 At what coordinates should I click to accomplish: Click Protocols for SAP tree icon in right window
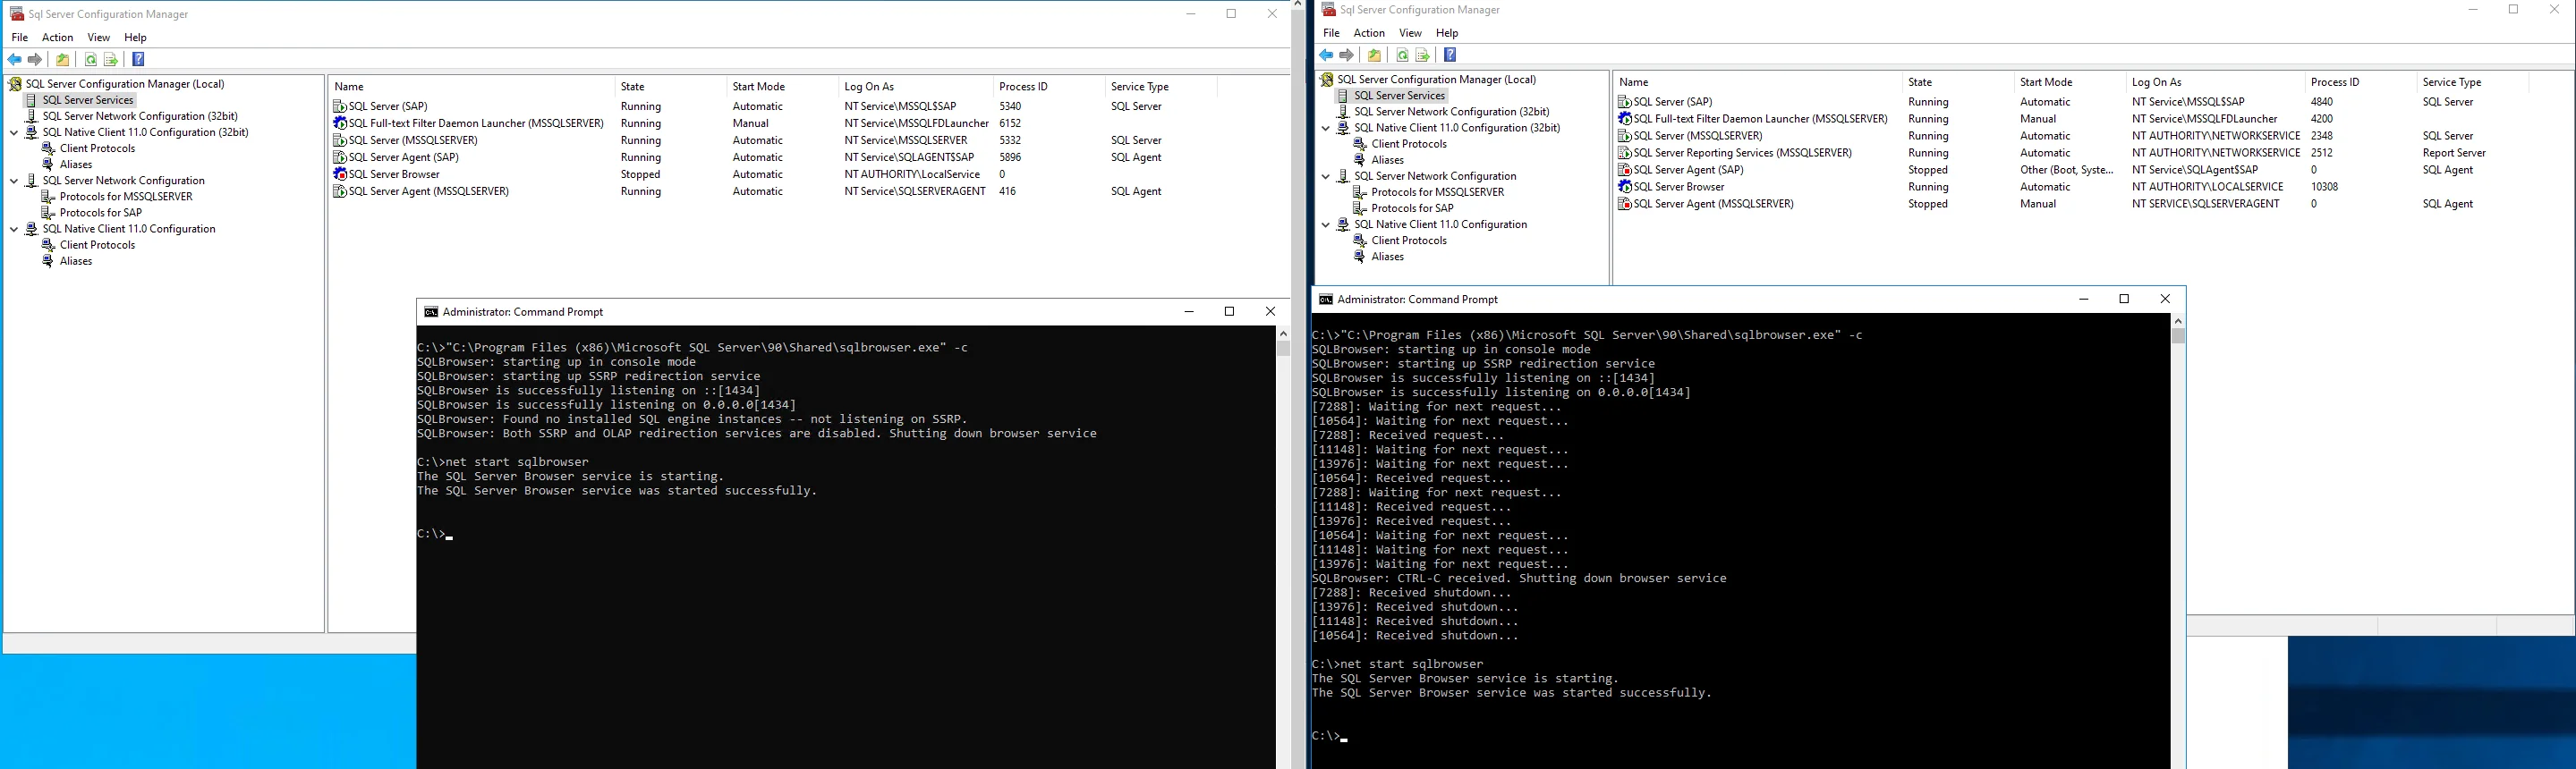(1359, 208)
